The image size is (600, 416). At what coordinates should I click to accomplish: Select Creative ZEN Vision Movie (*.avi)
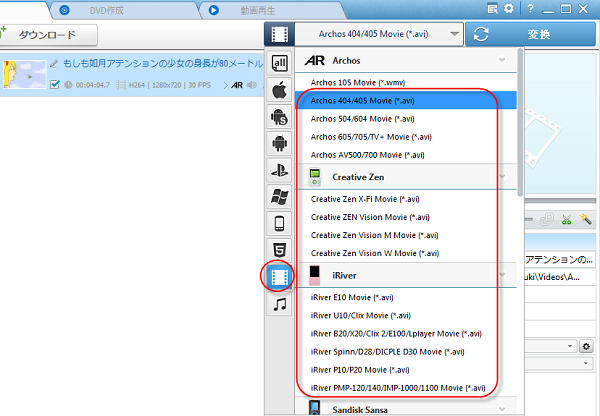coord(406,217)
